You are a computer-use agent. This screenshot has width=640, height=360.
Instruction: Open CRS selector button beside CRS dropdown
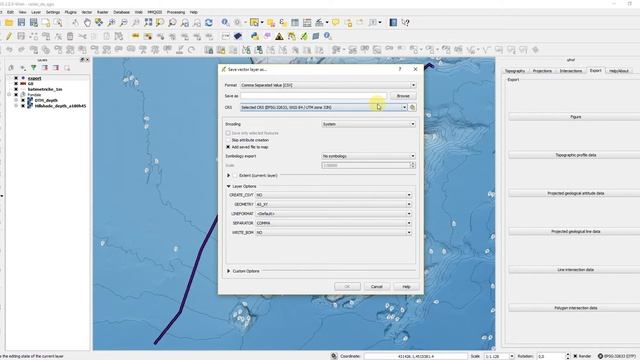pyautogui.click(x=412, y=107)
